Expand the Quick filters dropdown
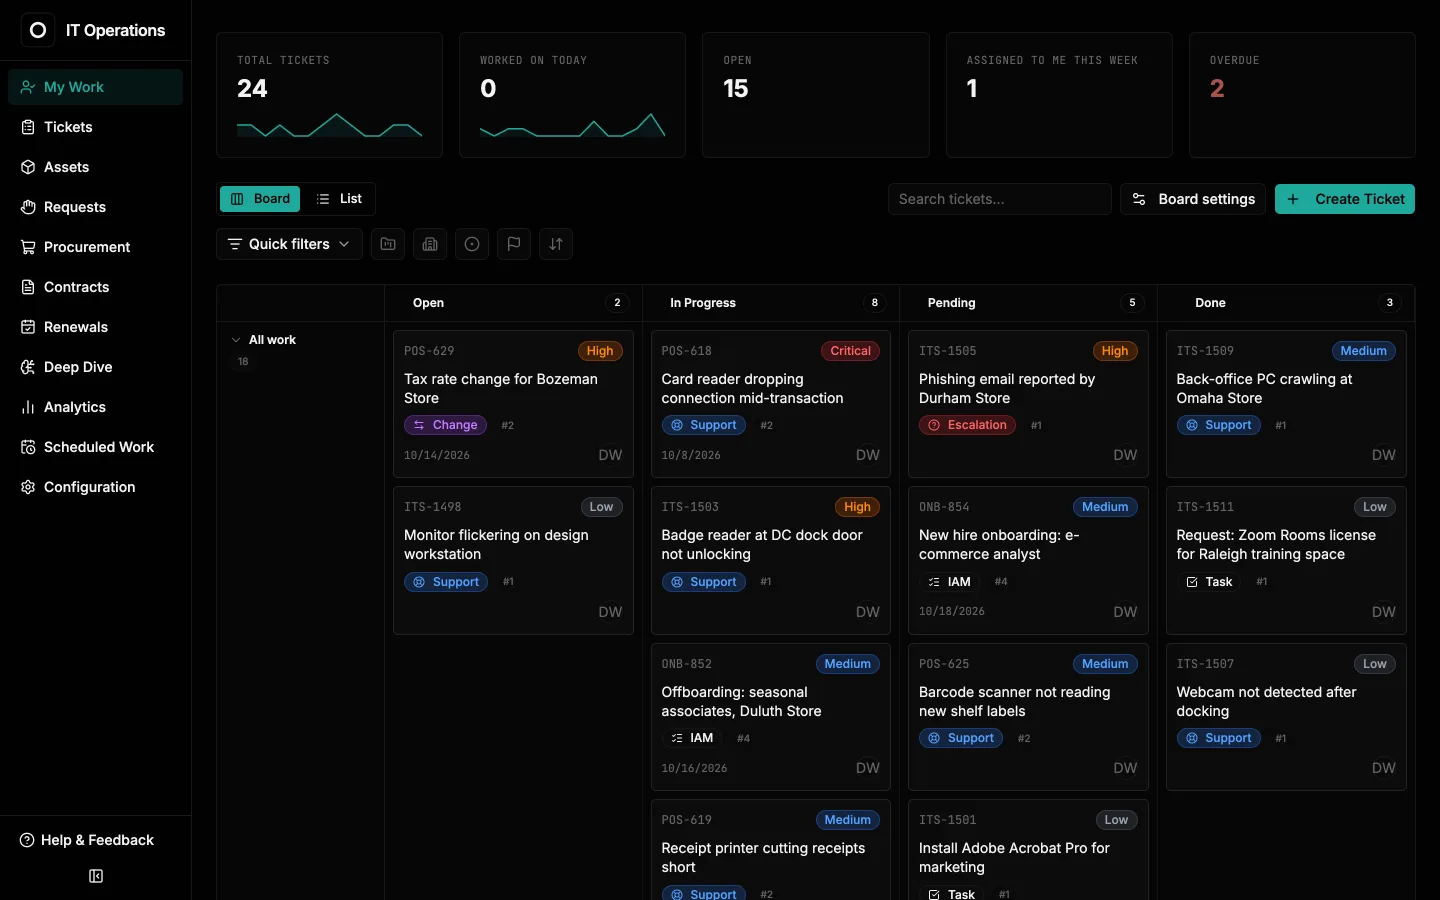1440x900 pixels. 289,244
